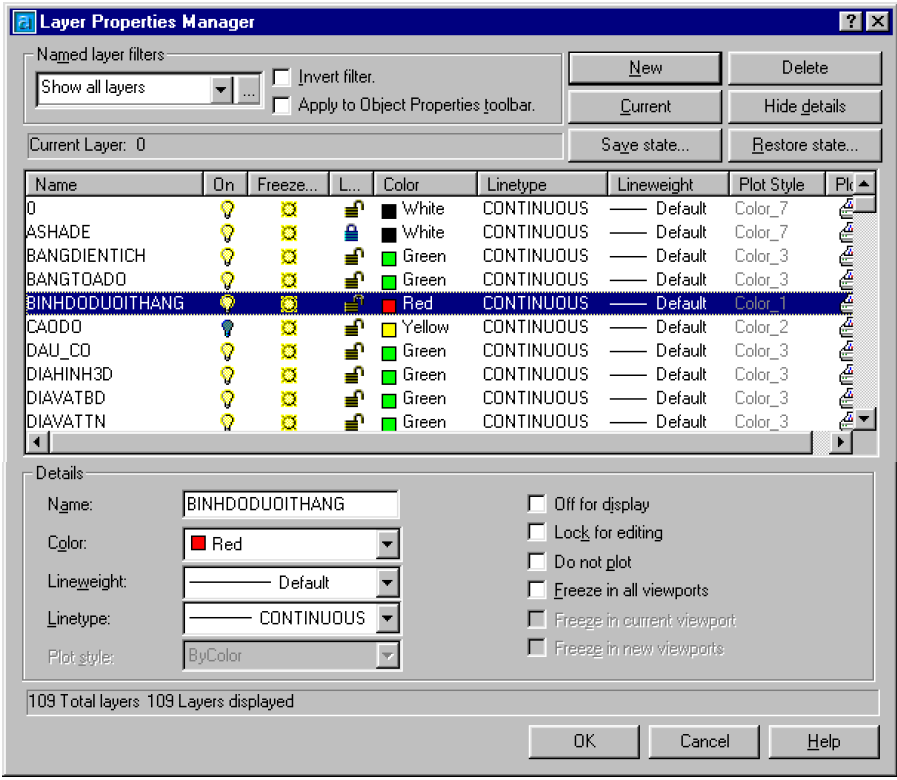Expand the Color dropdown showing Red
Viewport: 897px width, 780px height.
coord(387,544)
